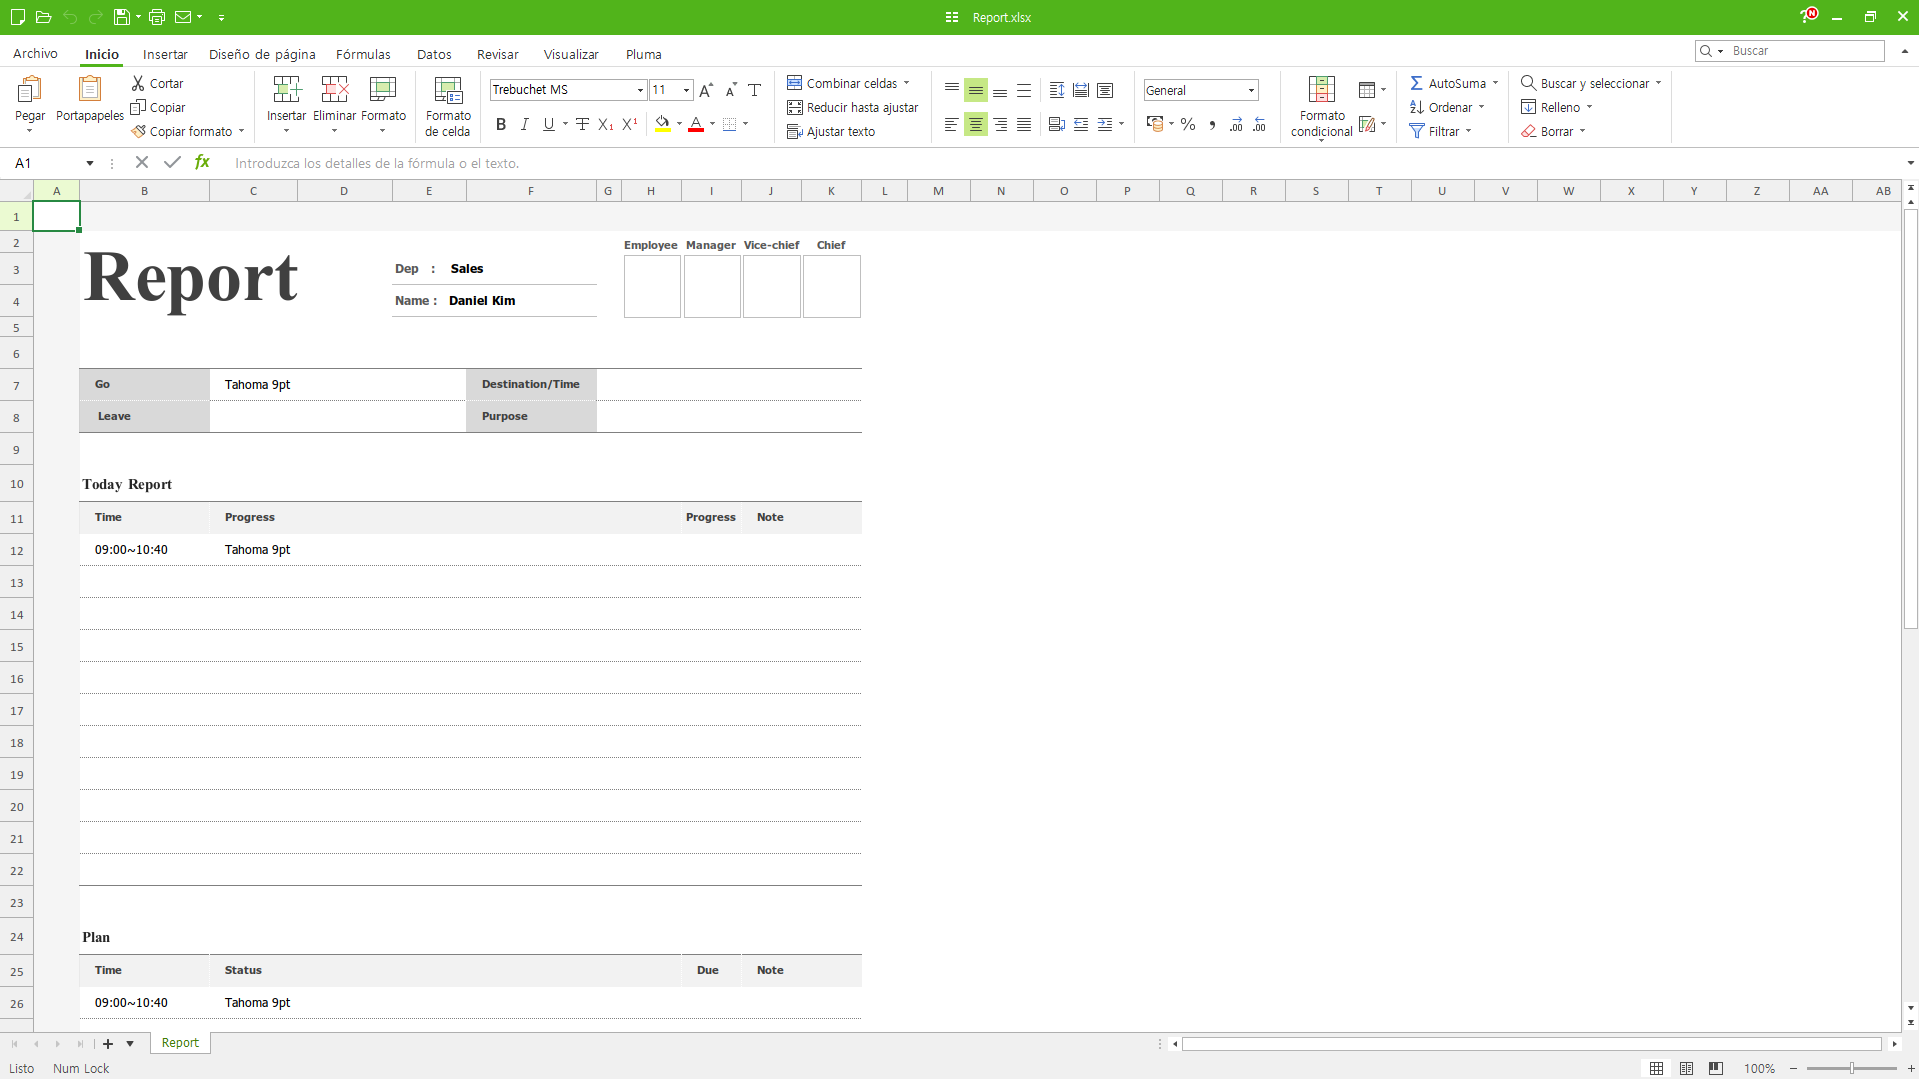The image size is (1919, 1079).
Task: Add a new sheet with the plus button
Action: point(108,1043)
